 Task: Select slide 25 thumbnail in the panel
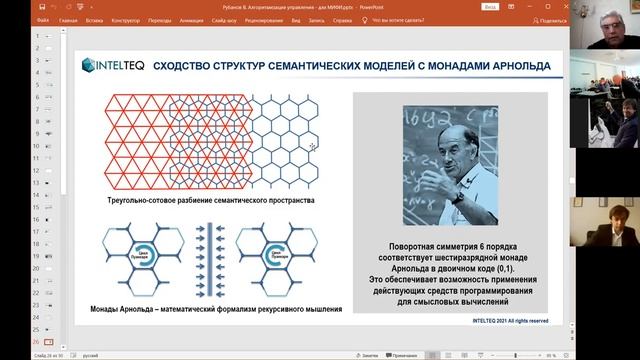click(49, 329)
